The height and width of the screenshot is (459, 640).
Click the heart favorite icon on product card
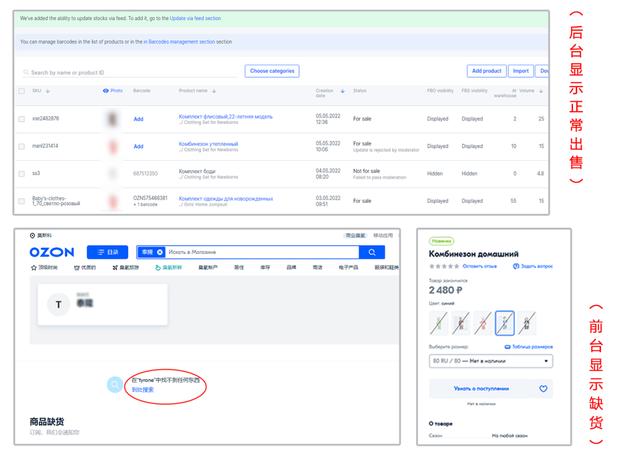pyautogui.click(x=543, y=388)
